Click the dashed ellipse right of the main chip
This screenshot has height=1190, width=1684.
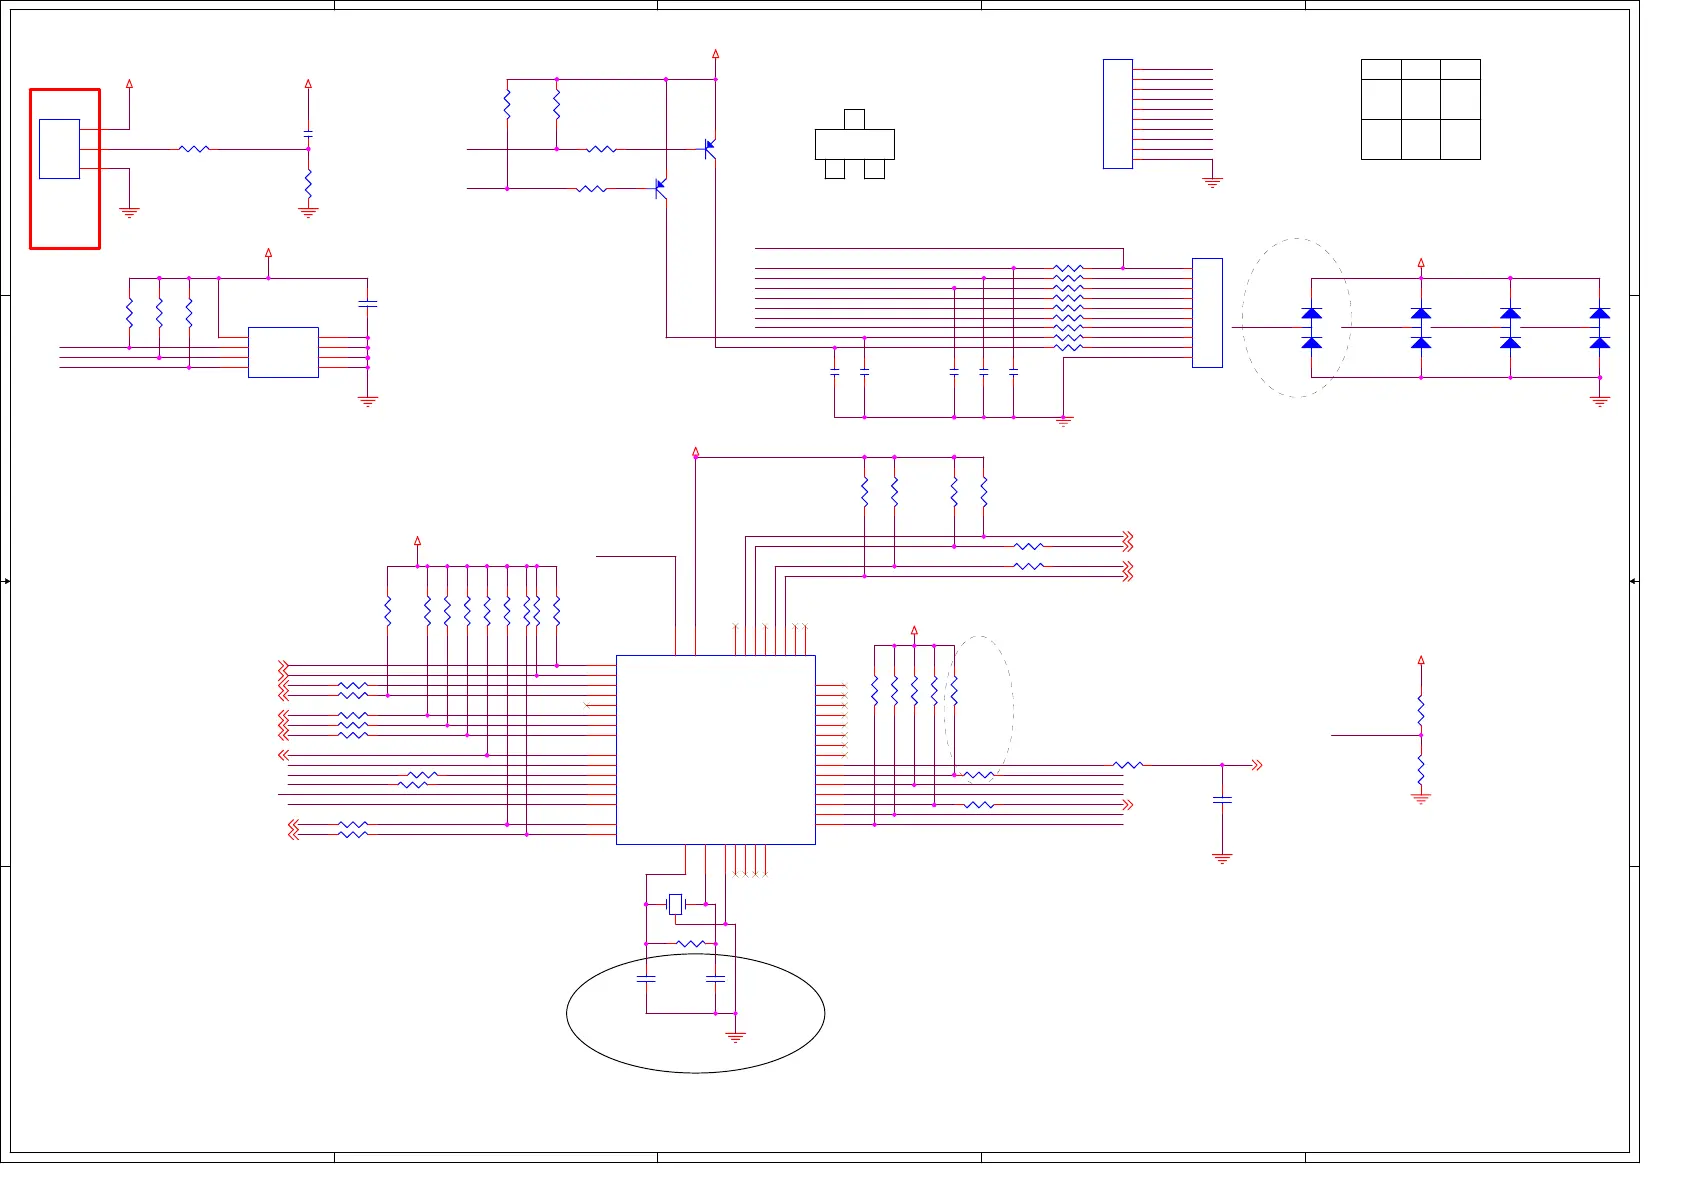coord(979,710)
